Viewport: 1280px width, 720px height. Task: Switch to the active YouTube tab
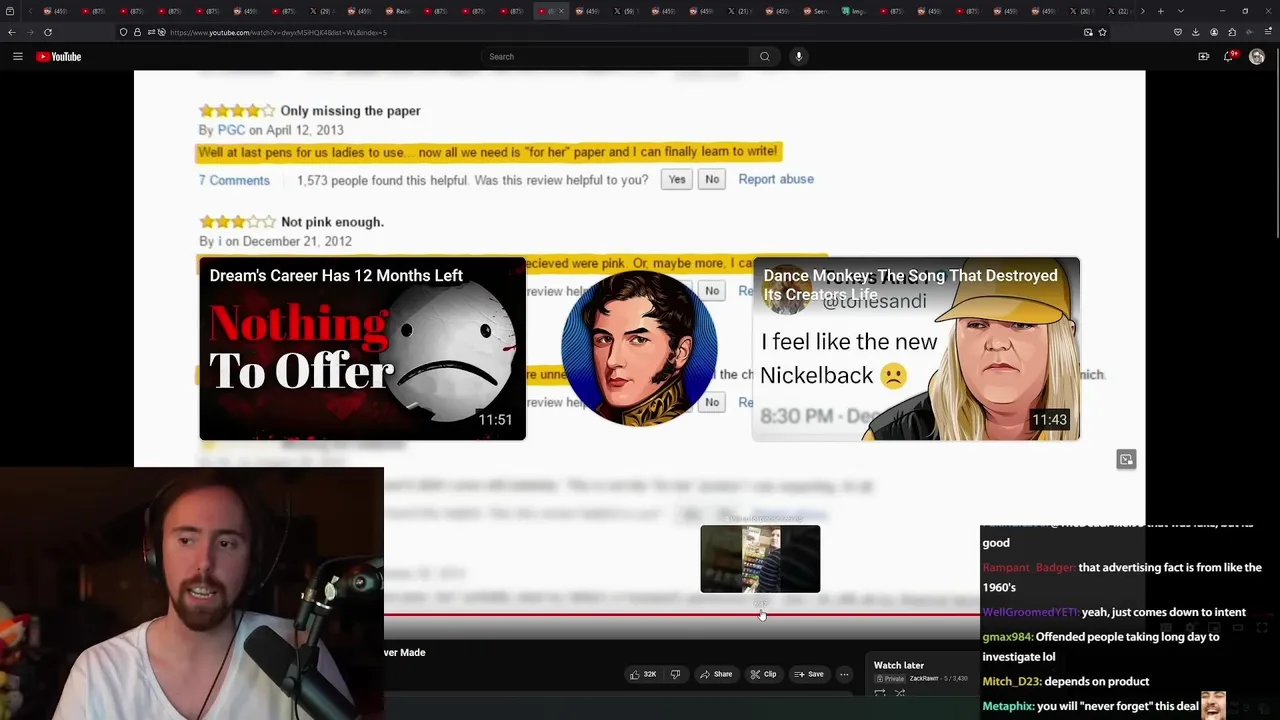coord(550,11)
